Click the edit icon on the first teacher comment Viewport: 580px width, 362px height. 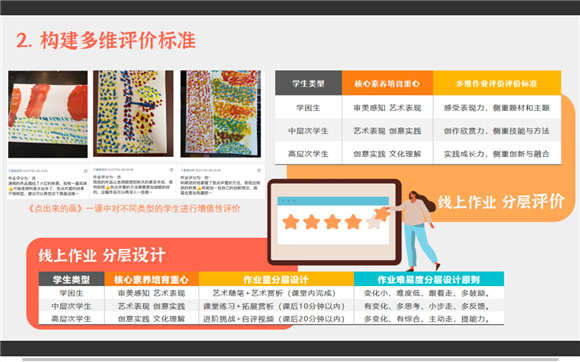click(x=85, y=171)
